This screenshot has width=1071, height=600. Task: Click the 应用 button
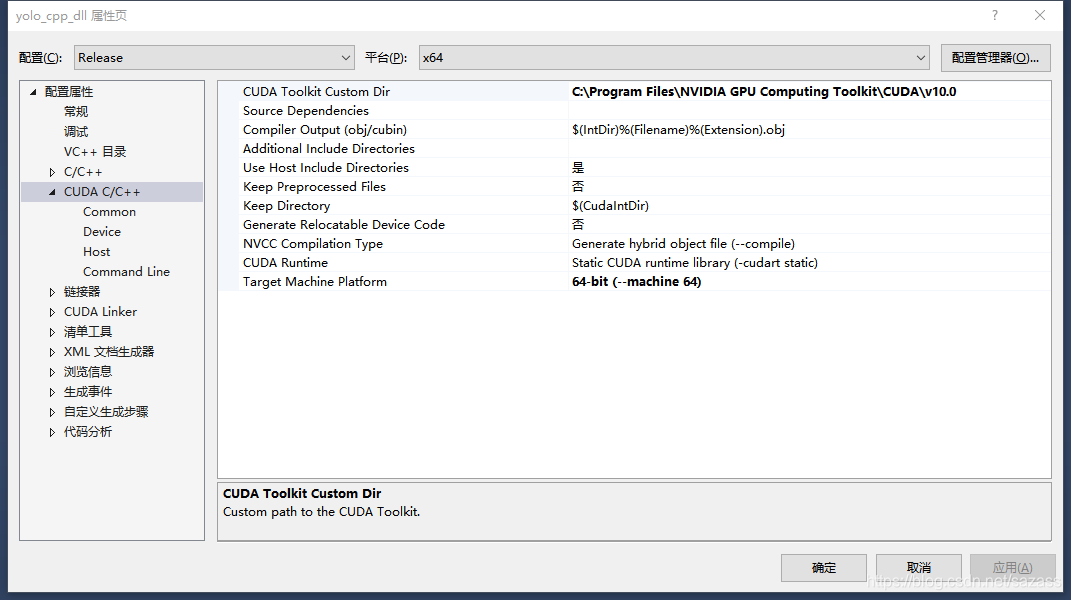click(1013, 567)
